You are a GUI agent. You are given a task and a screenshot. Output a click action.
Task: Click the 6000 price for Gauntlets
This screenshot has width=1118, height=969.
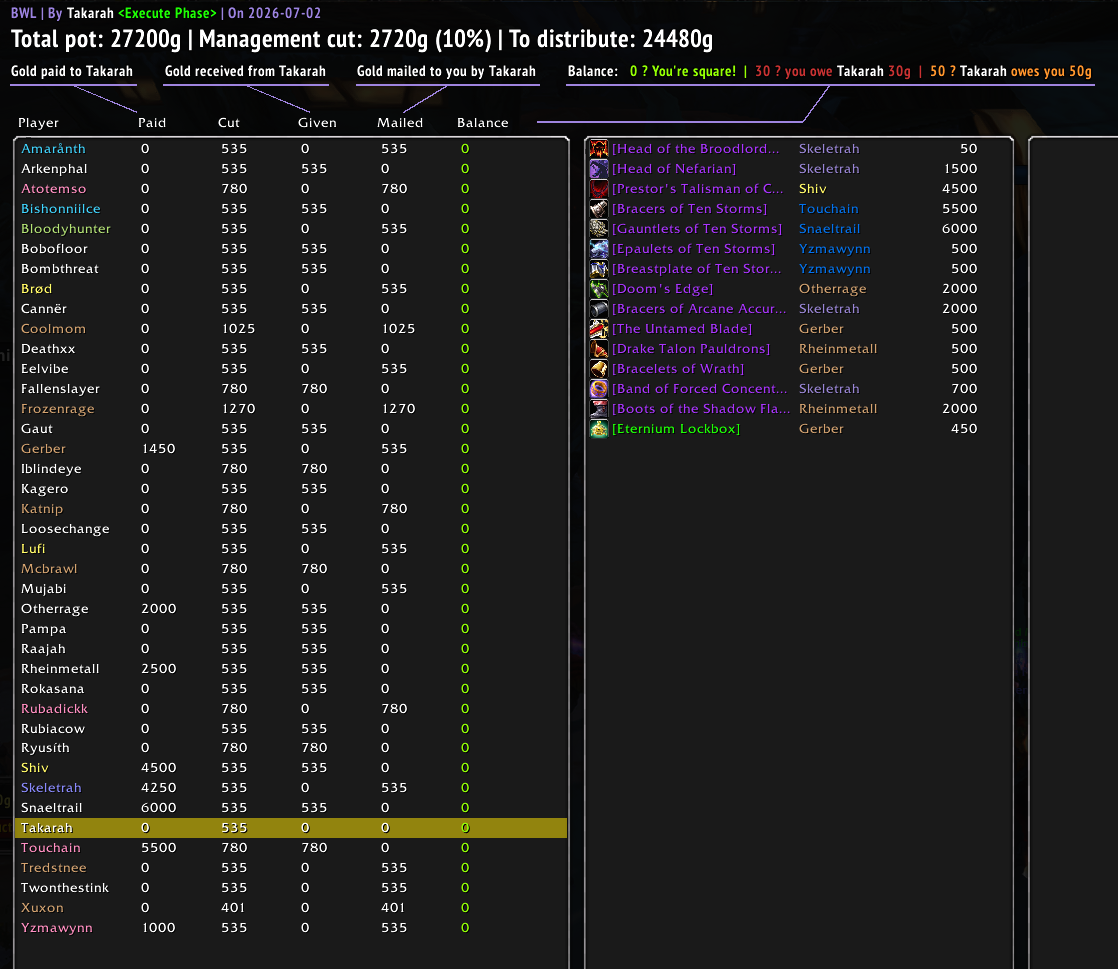[x=959, y=228]
